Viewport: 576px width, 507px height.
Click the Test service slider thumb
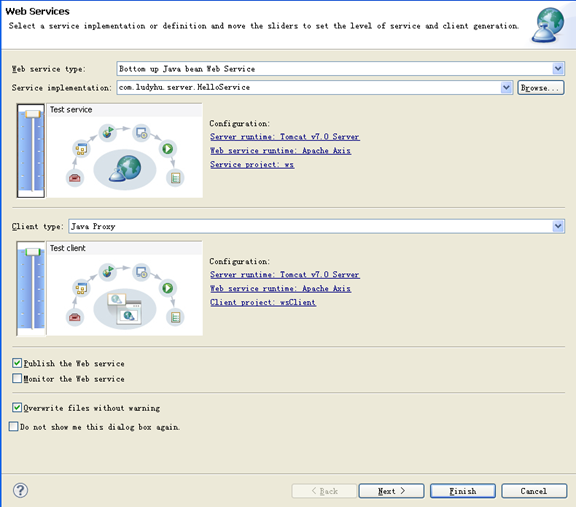(33, 114)
